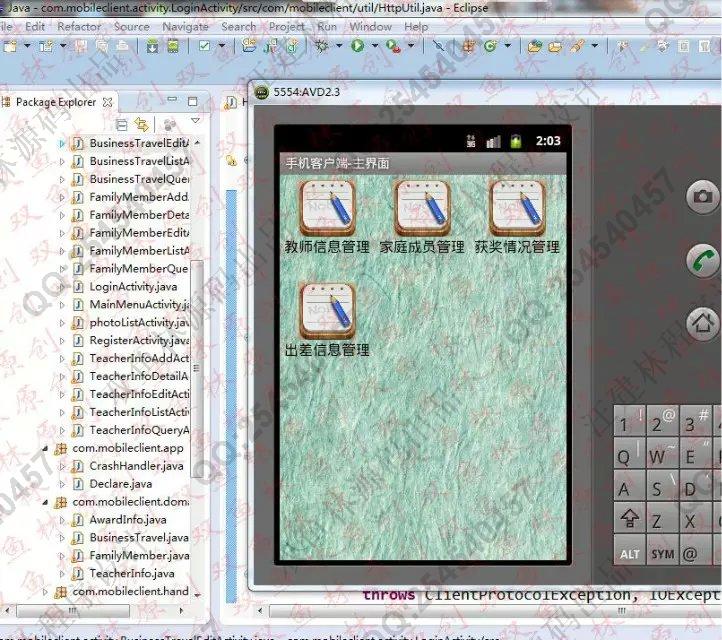
Task: Tap the shift arrow key on emulator keyboard
Action: pos(629,519)
